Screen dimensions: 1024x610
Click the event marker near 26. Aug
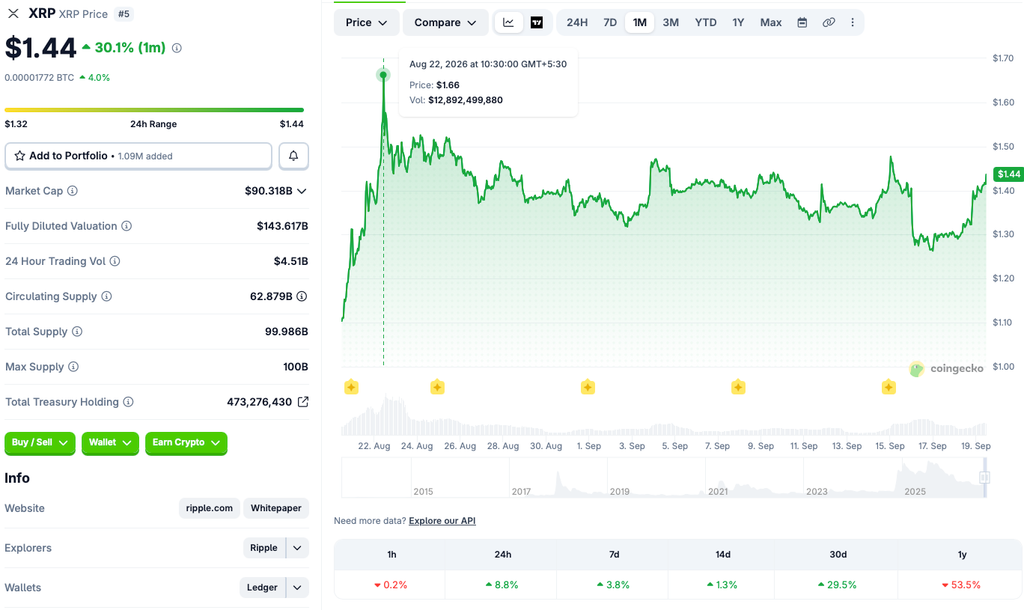(438, 387)
